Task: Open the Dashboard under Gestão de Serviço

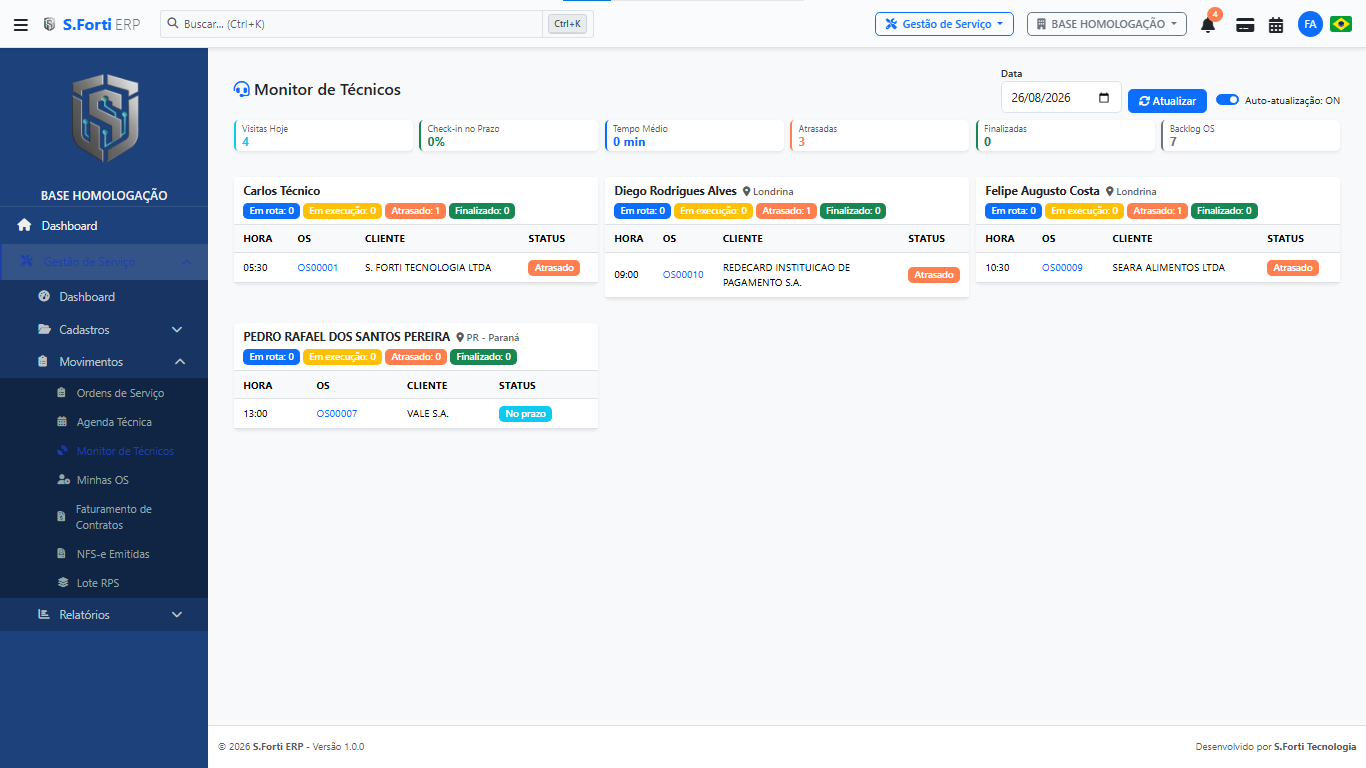Action: 104,296
